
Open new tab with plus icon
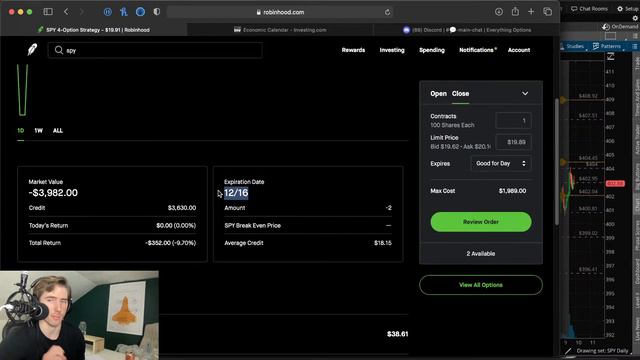tap(531, 12)
